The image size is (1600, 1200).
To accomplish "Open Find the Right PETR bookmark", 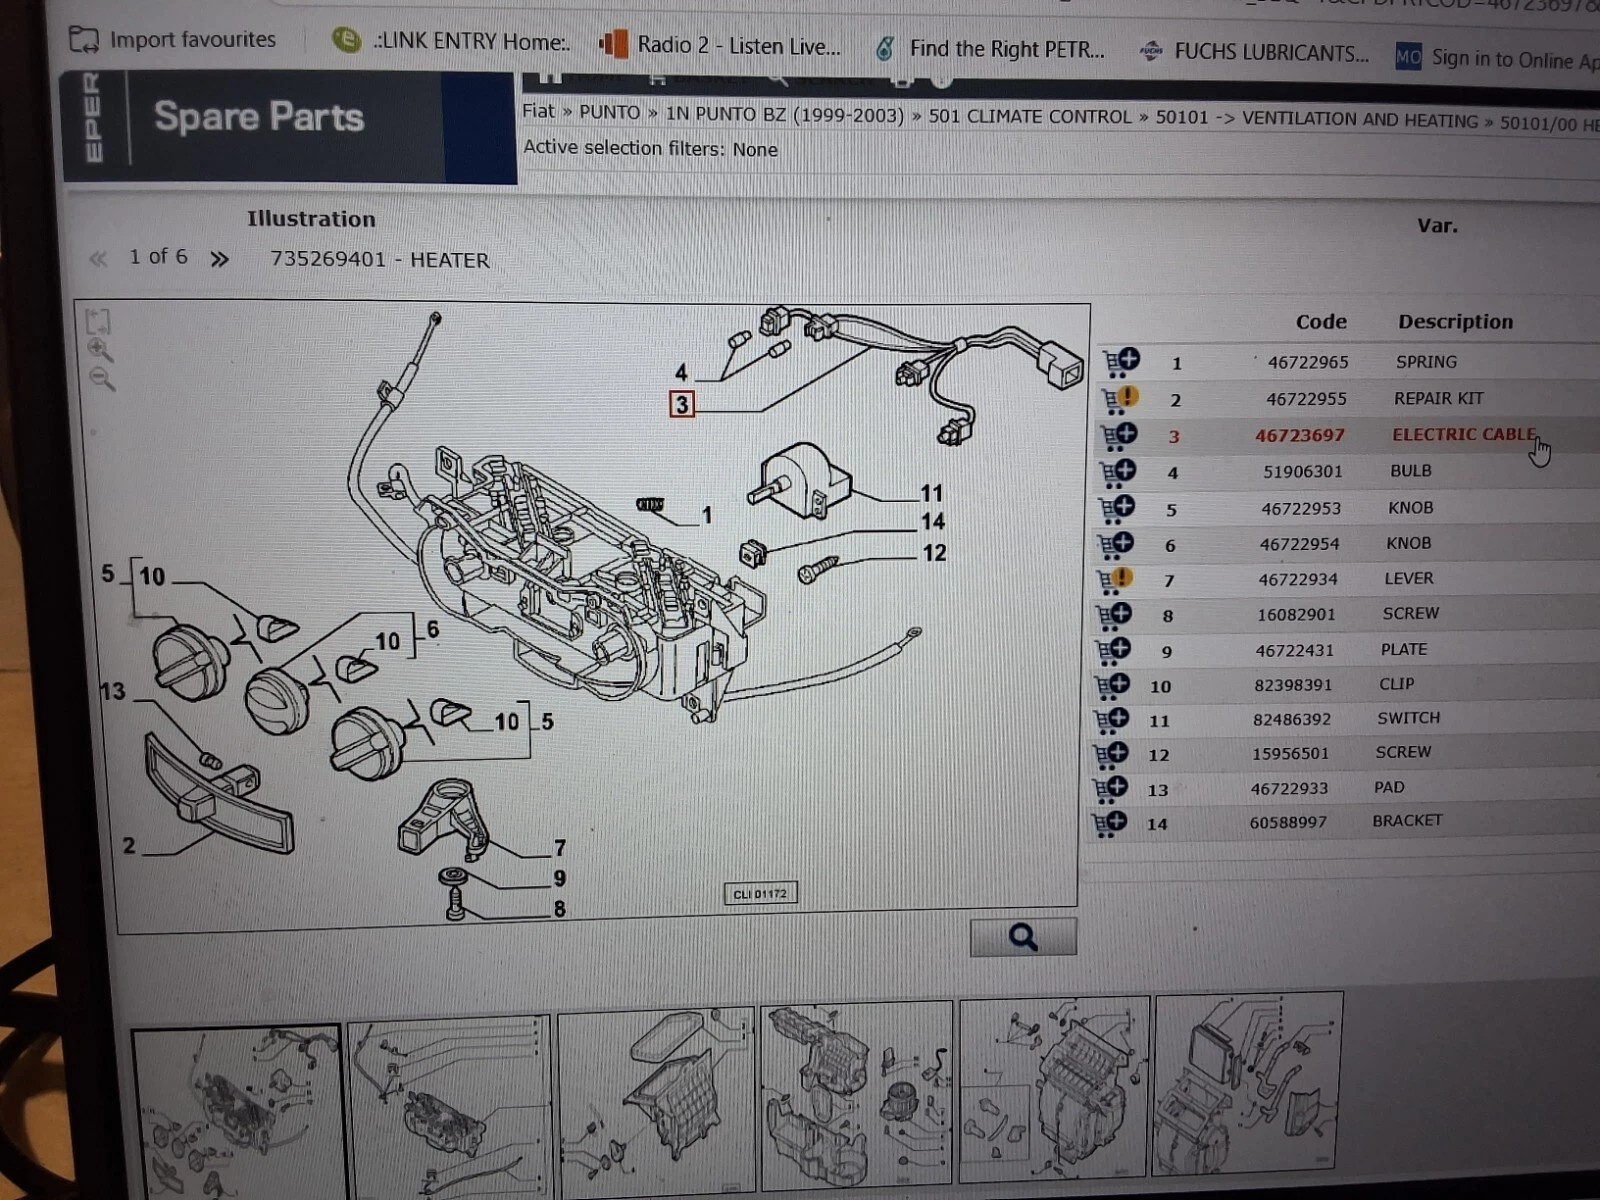I will tap(990, 49).
